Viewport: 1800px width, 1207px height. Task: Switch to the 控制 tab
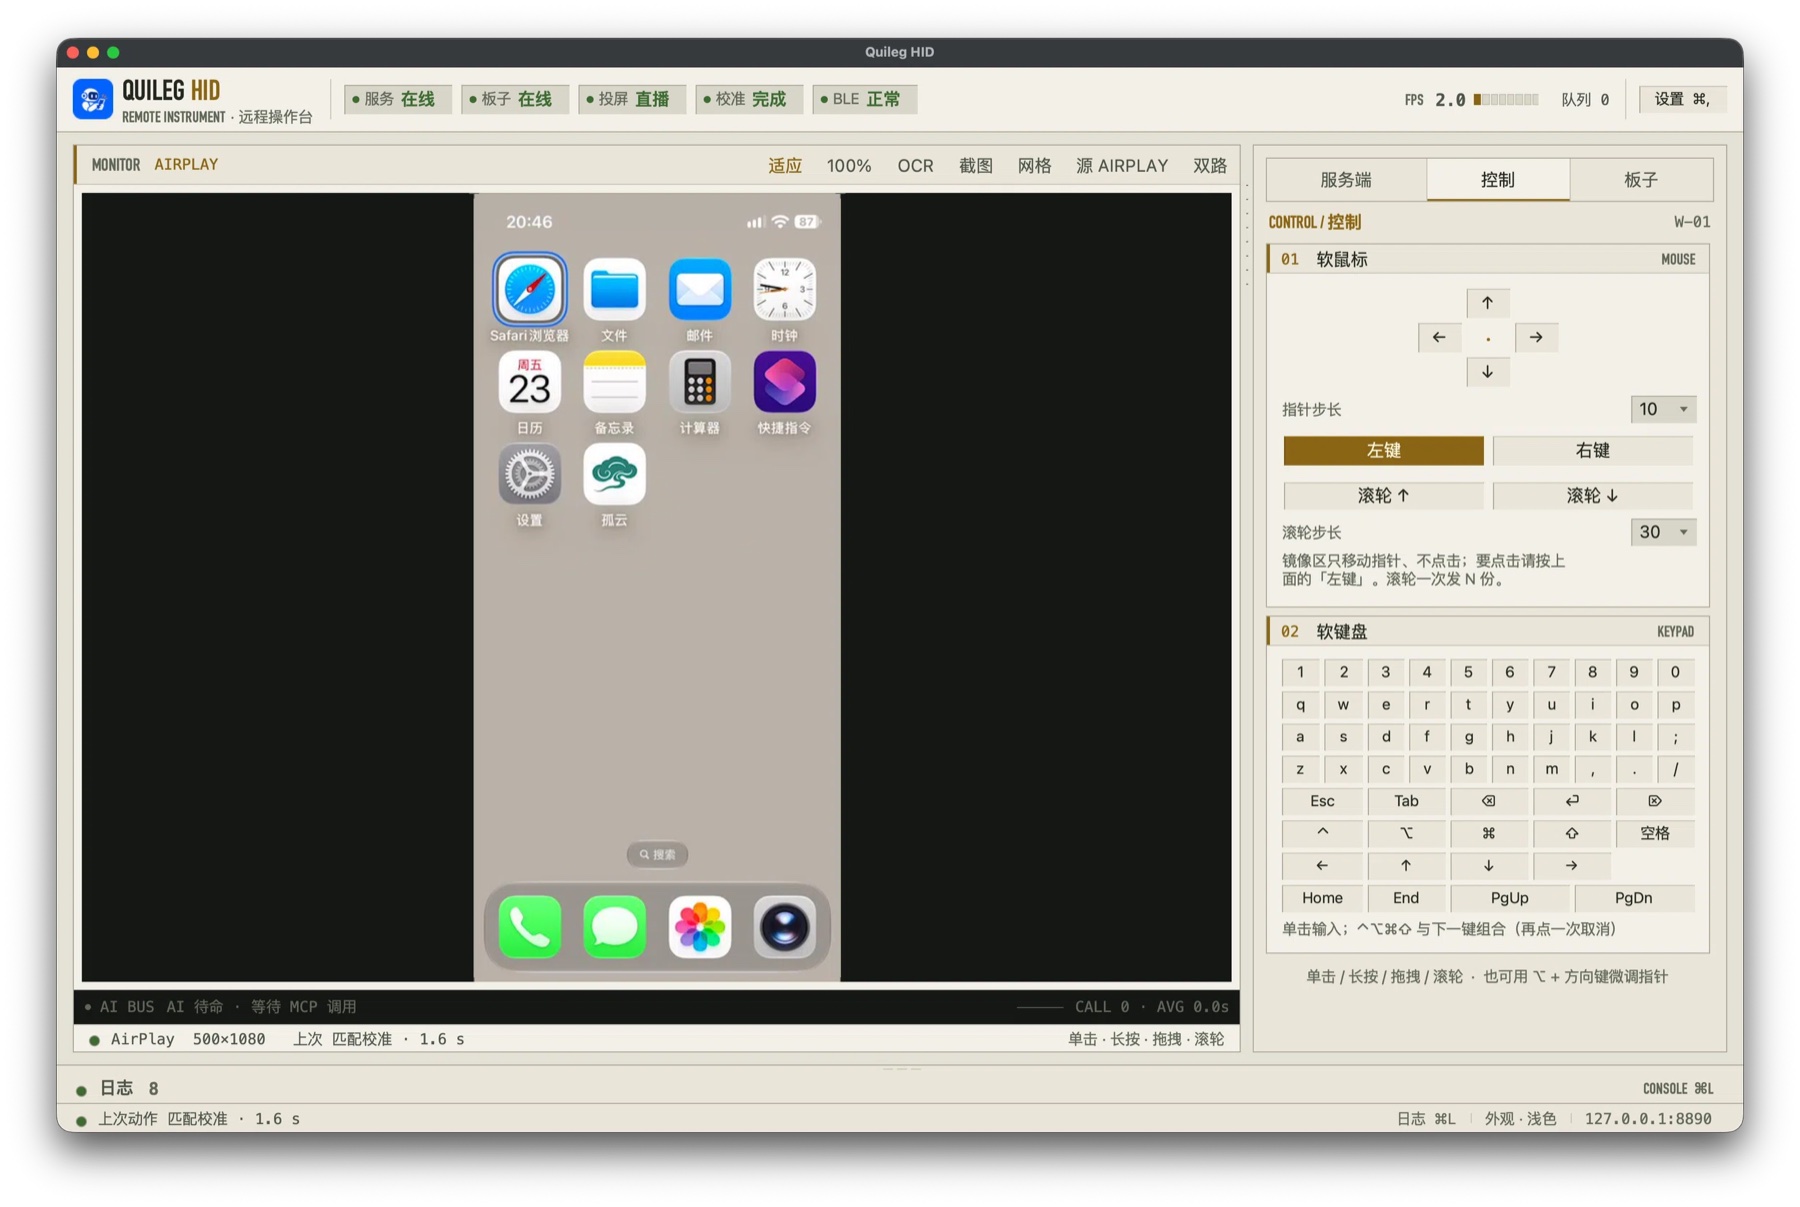pos(1497,180)
